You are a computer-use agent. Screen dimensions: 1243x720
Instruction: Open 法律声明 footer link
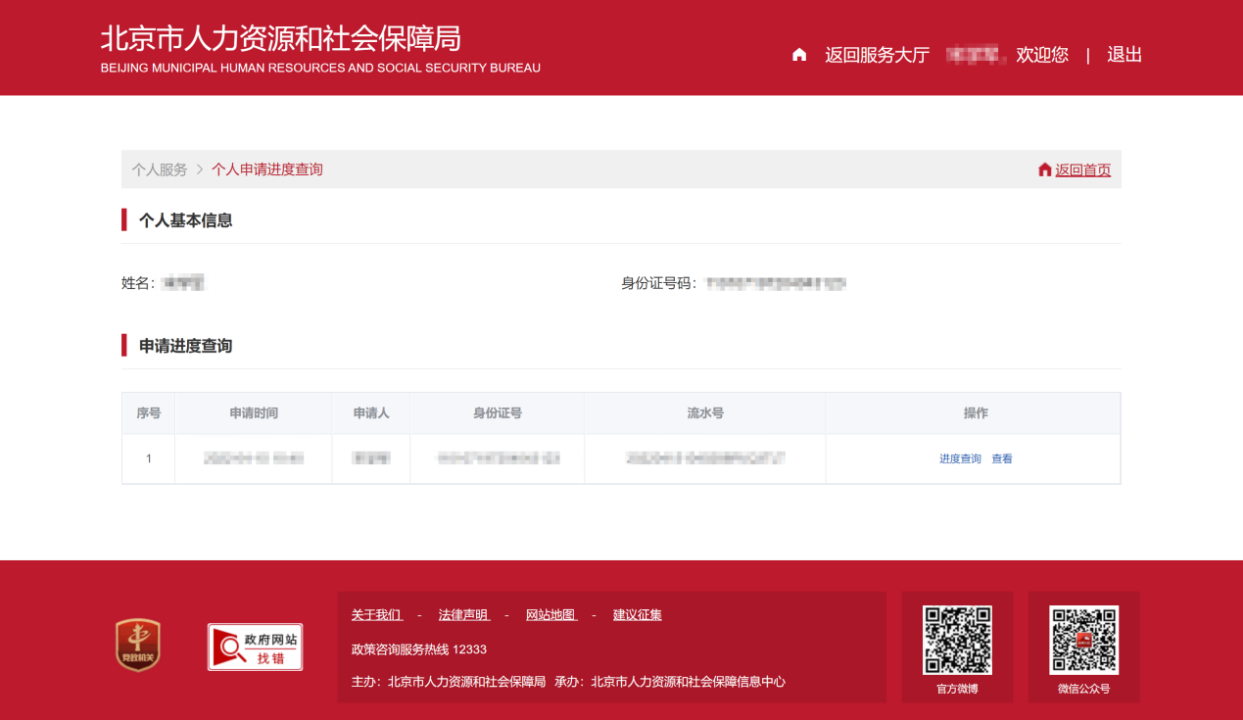point(464,615)
